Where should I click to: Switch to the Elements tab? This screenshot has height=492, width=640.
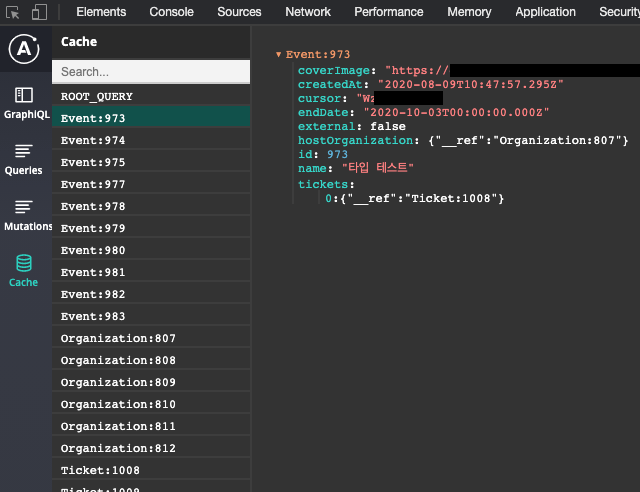coord(101,12)
